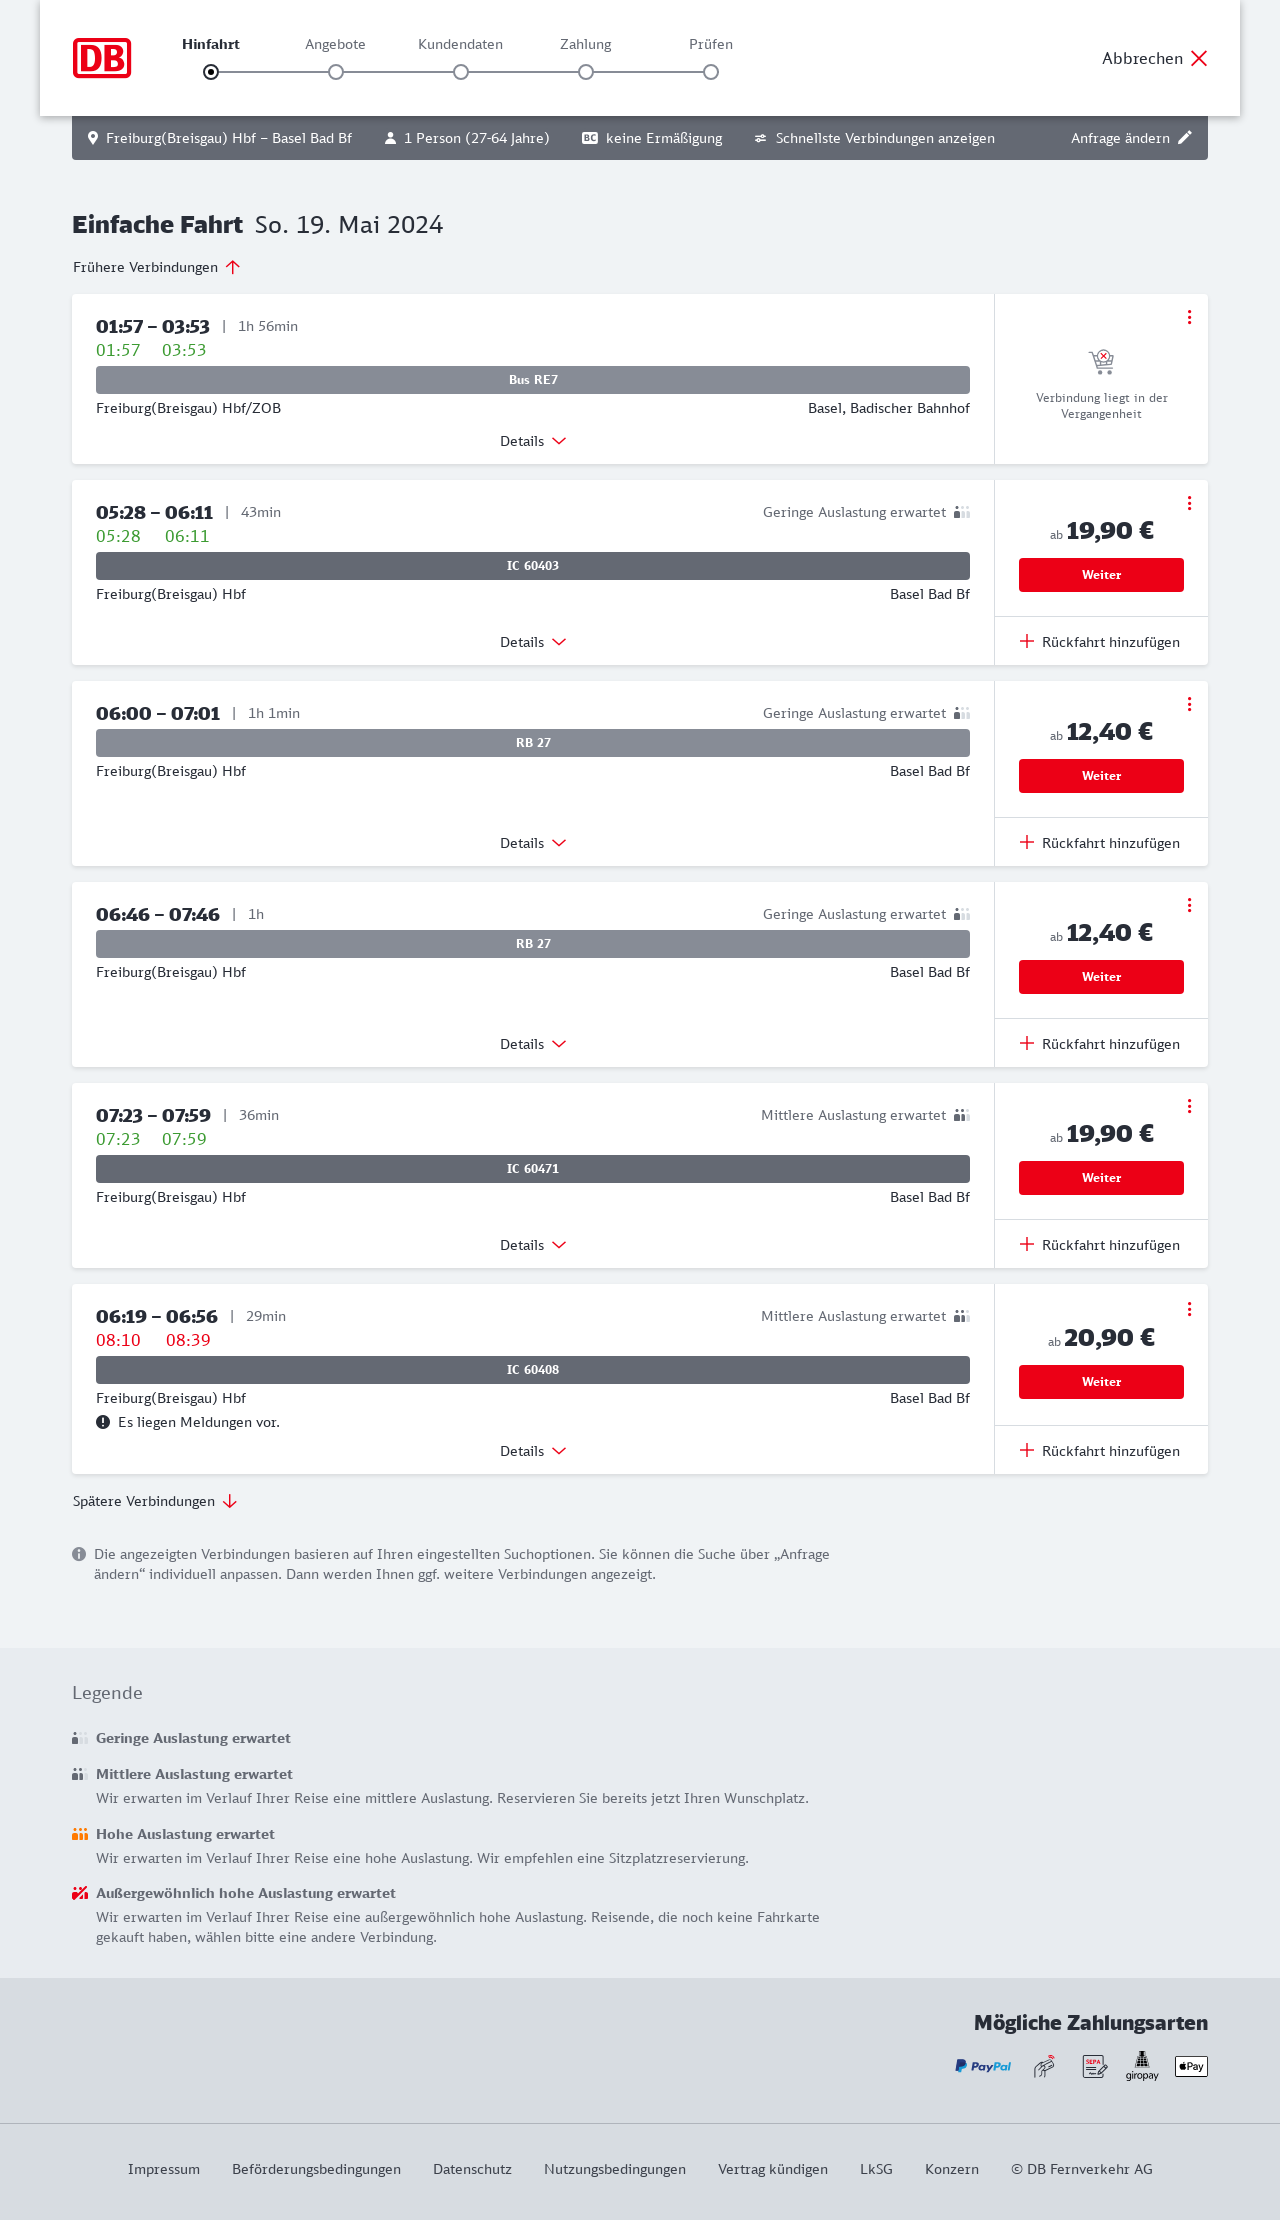Load Spätere Verbindungen
Viewport: 1280px width, 2220px height.
pos(155,1501)
